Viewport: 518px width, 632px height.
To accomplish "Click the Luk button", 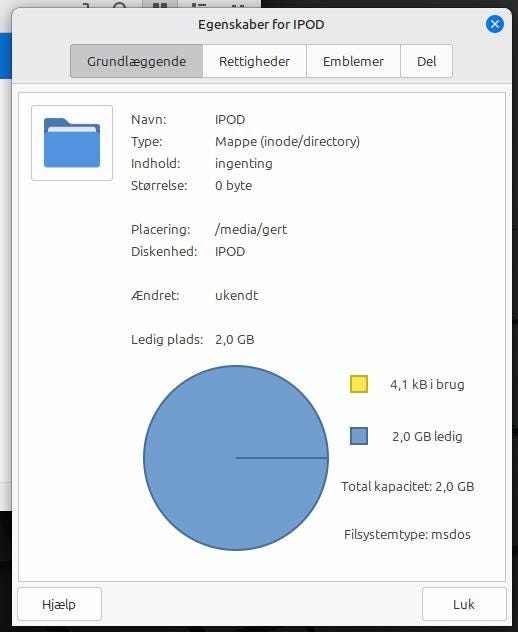I will pos(464,604).
